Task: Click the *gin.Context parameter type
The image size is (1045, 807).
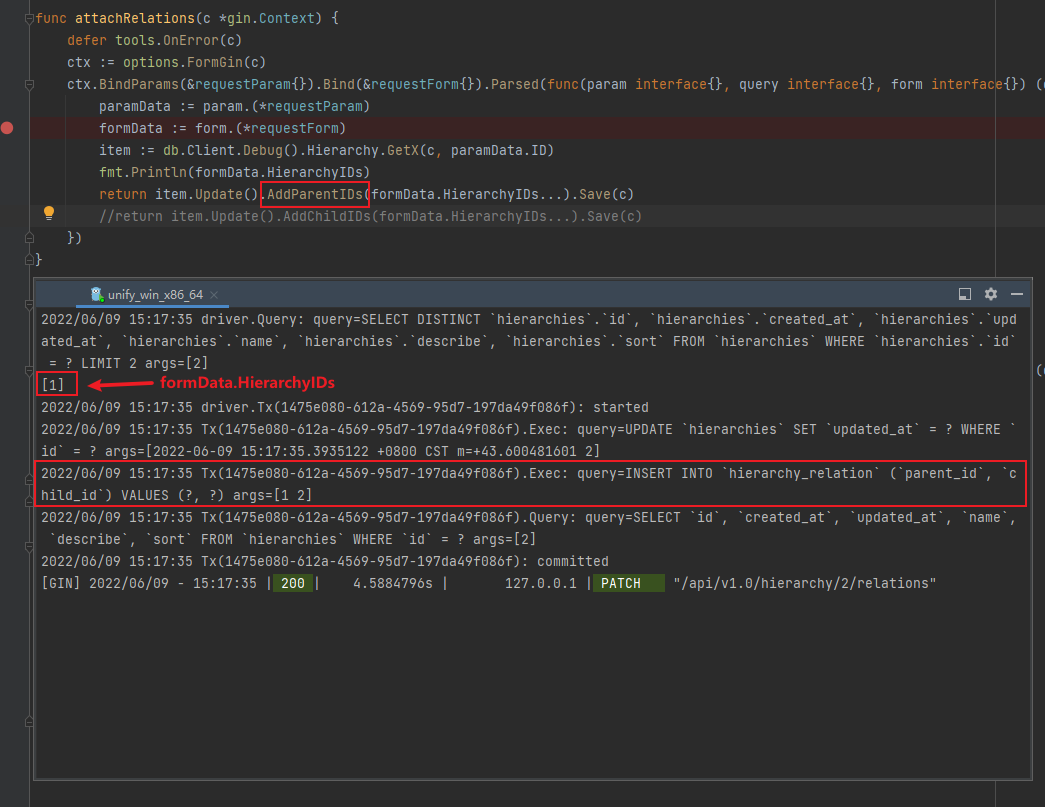Action: 267,19
